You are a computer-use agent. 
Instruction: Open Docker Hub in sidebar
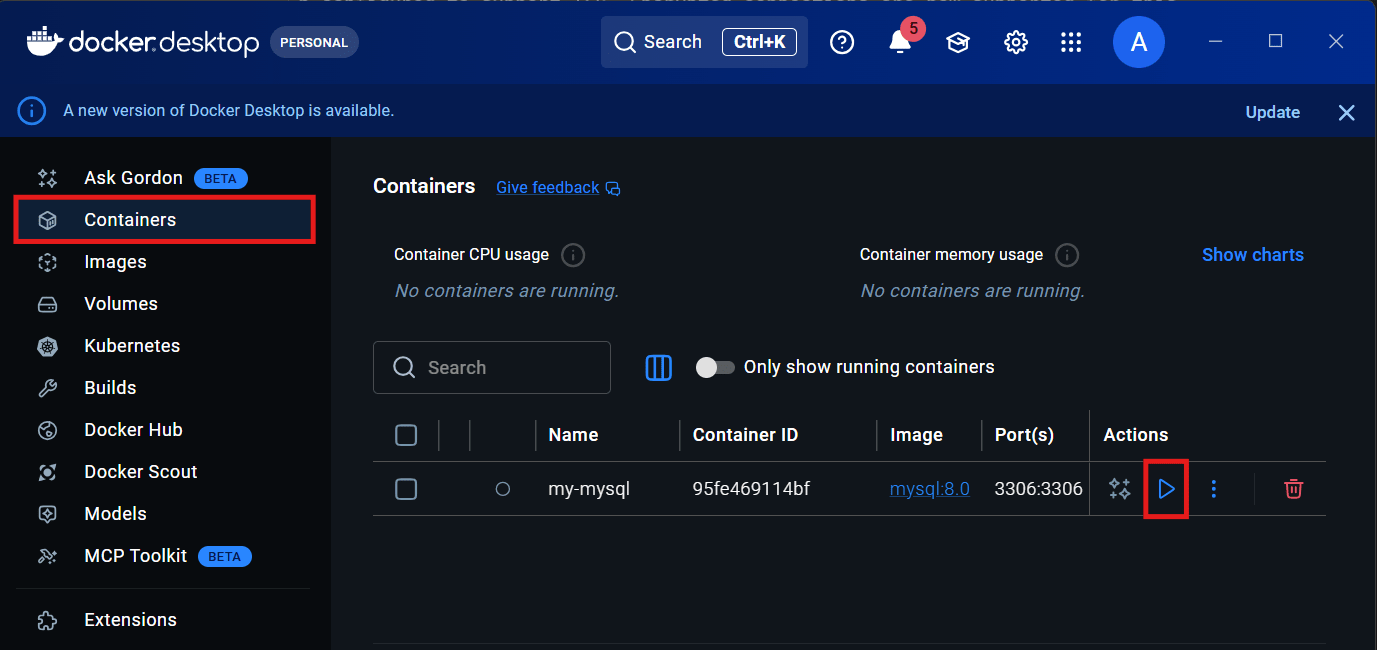(165, 430)
